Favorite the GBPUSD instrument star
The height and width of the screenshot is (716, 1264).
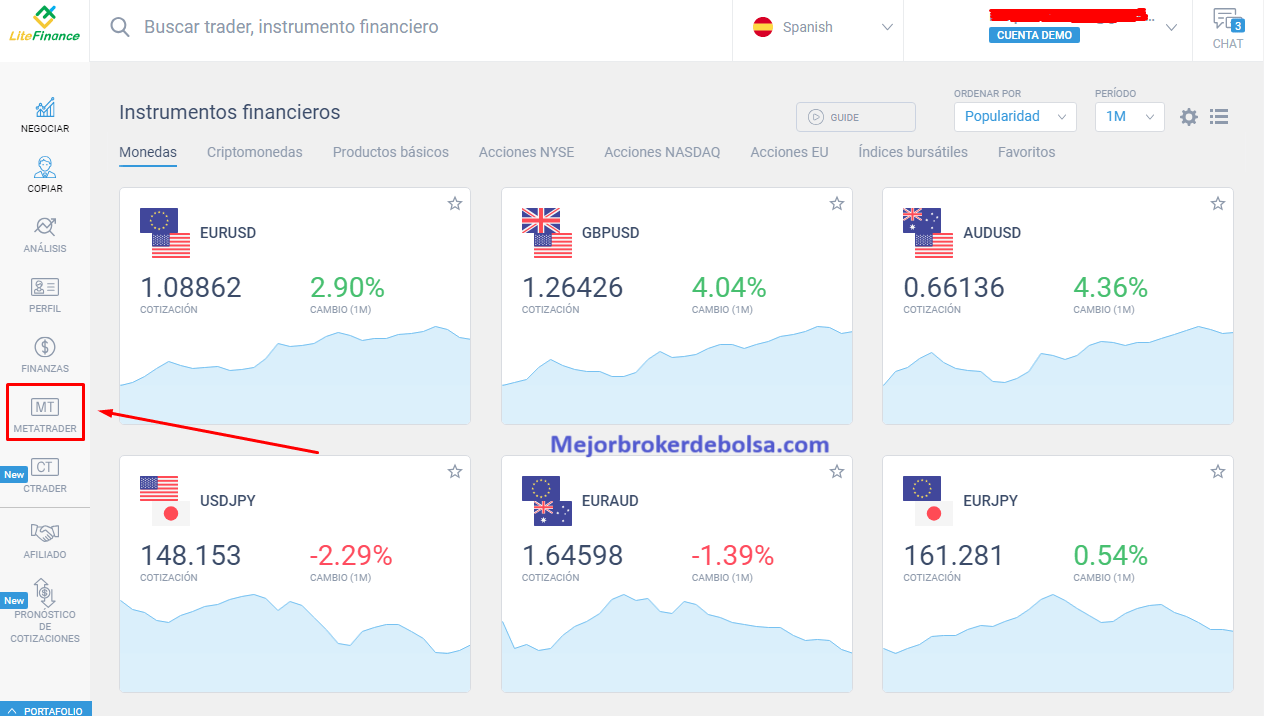[837, 204]
